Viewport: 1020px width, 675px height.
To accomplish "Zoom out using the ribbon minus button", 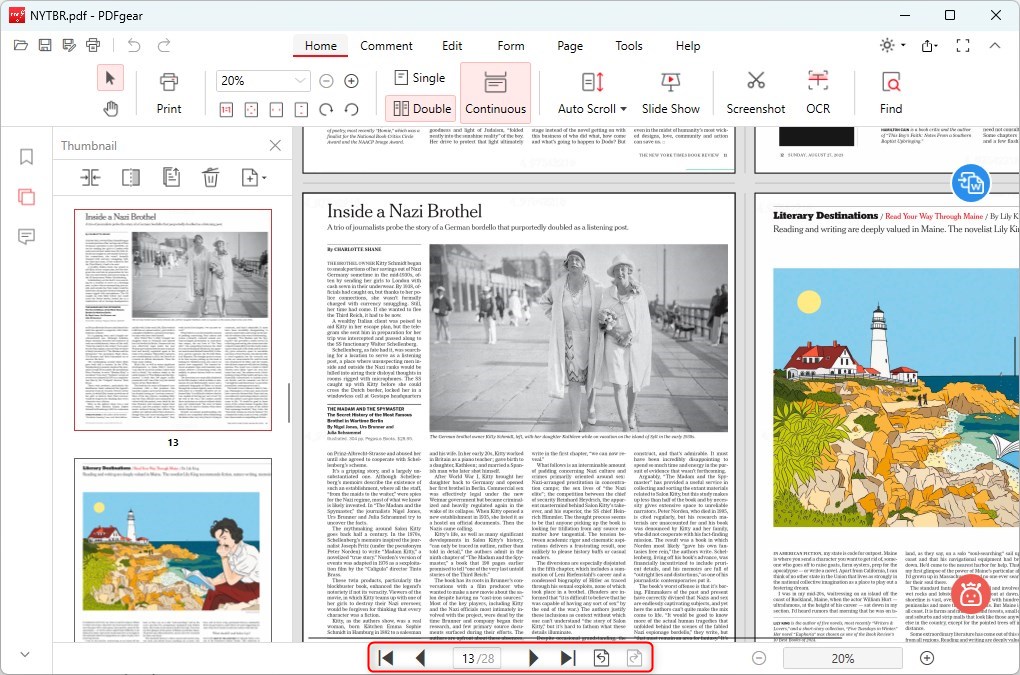I will [327, 81].
